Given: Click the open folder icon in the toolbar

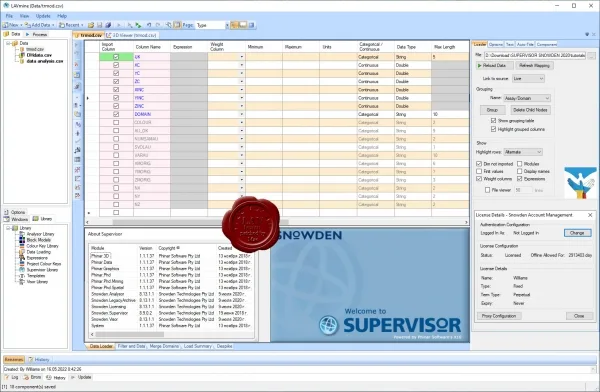Looking at the screenshot, I should (91, 25).
